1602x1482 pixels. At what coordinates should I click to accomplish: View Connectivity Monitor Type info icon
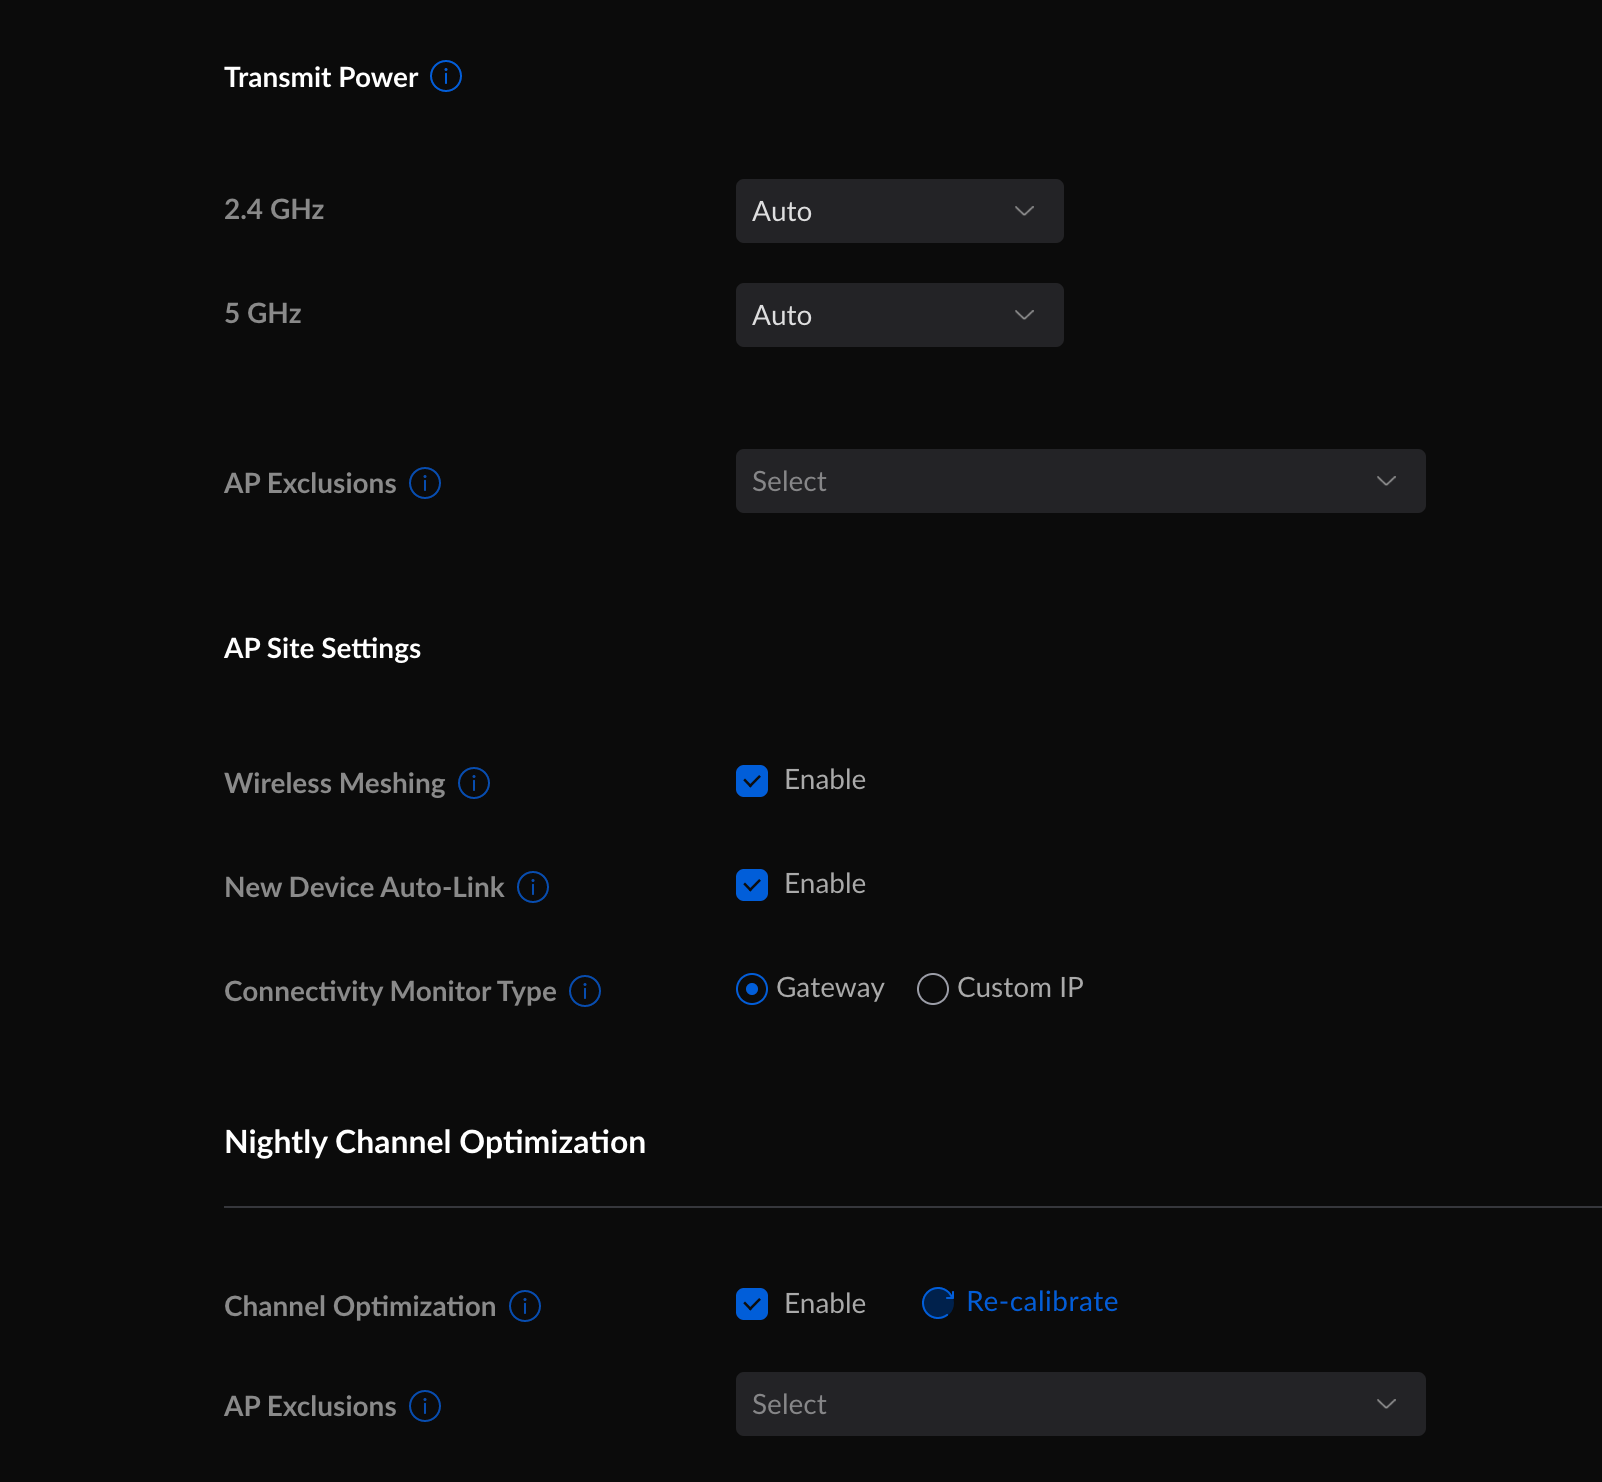click(x=584, y=991)
